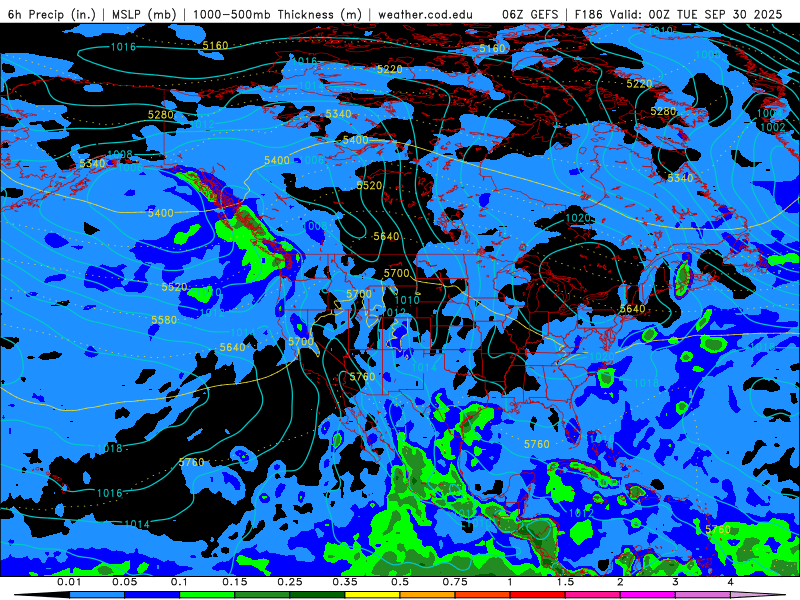Click the '0.01' legend value
Screen dimensions: 800x600
pyautogui.click(x=69, y=582)
